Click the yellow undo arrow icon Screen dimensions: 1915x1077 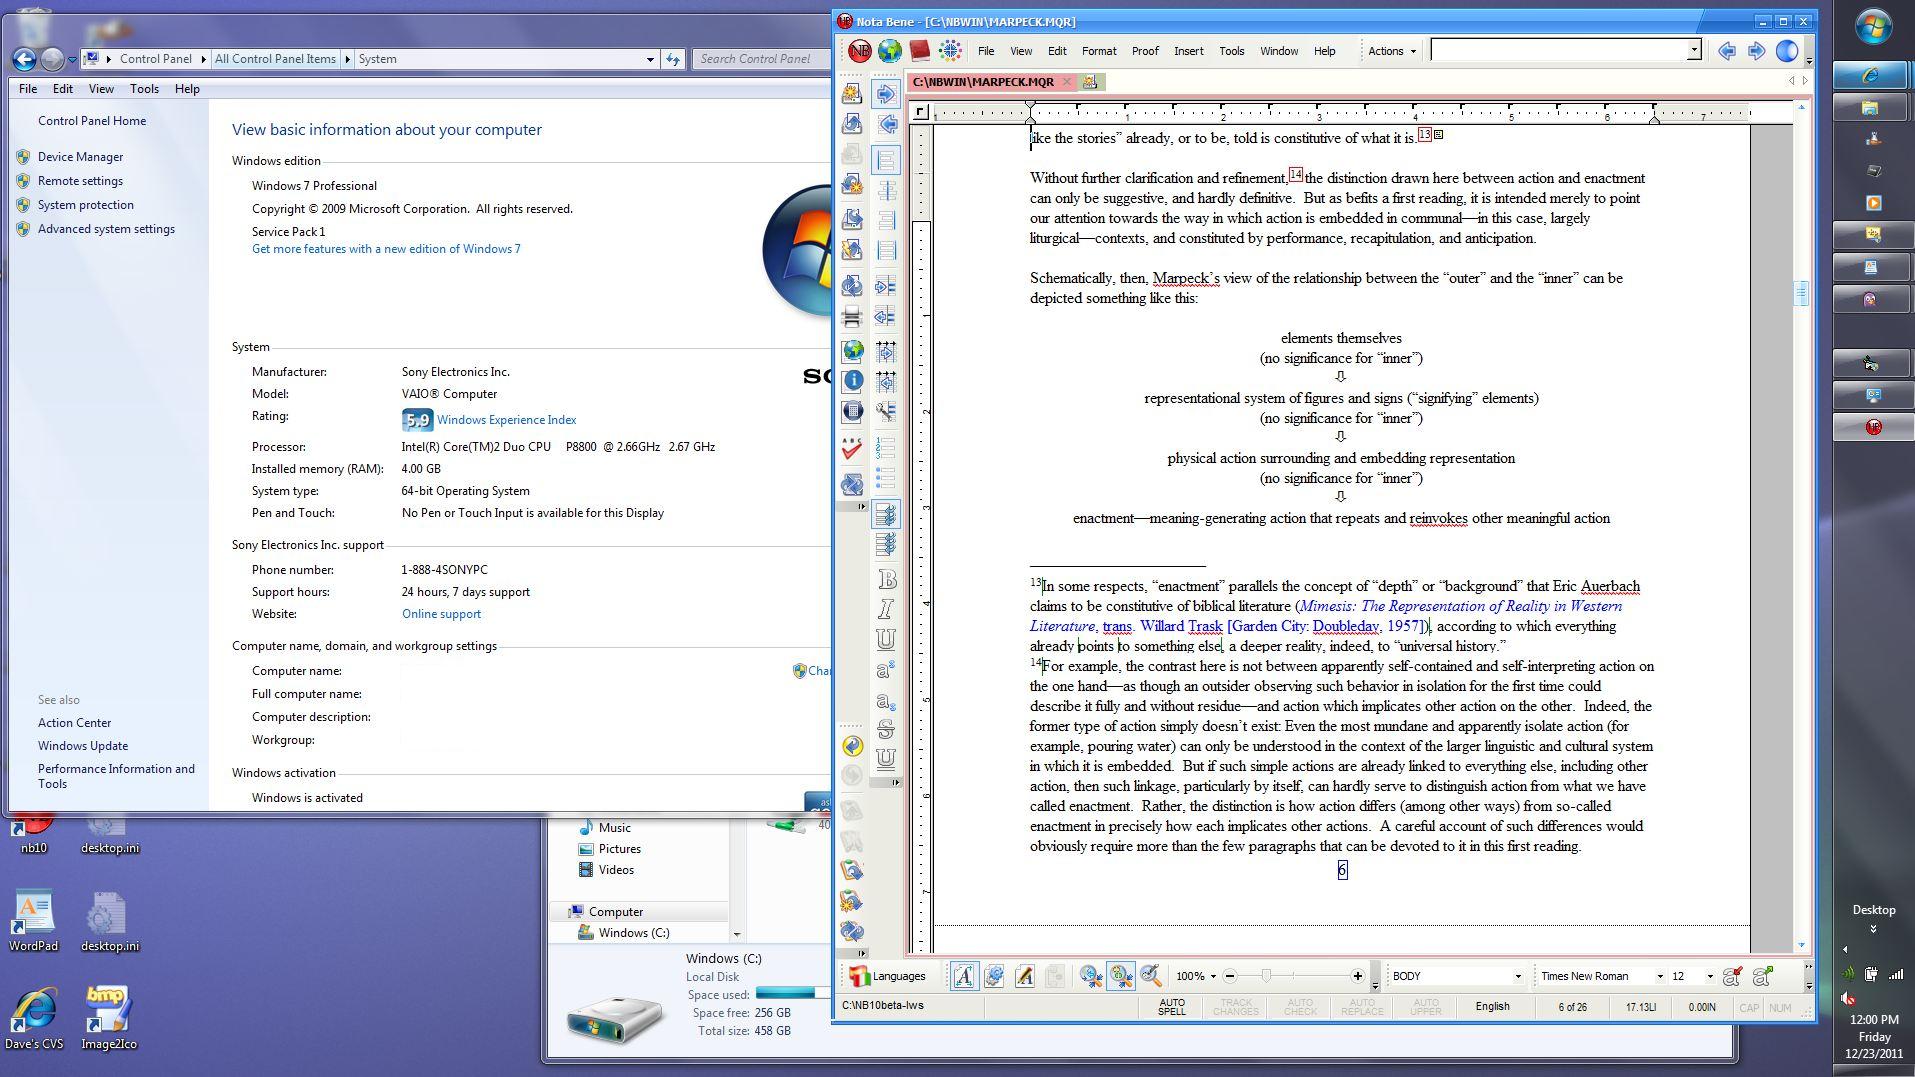point(852,746)
